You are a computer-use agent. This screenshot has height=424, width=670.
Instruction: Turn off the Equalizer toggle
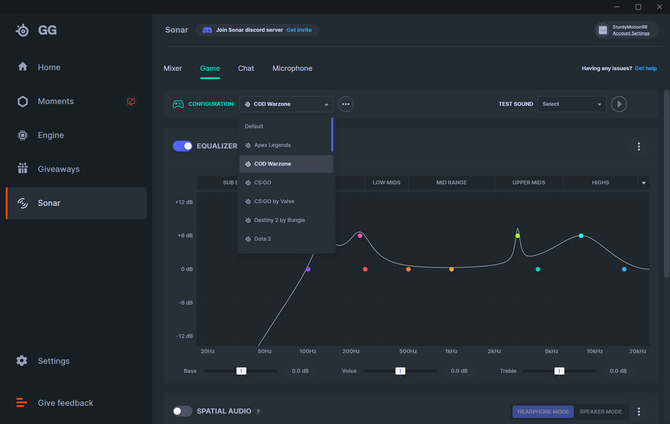point(182,146)
